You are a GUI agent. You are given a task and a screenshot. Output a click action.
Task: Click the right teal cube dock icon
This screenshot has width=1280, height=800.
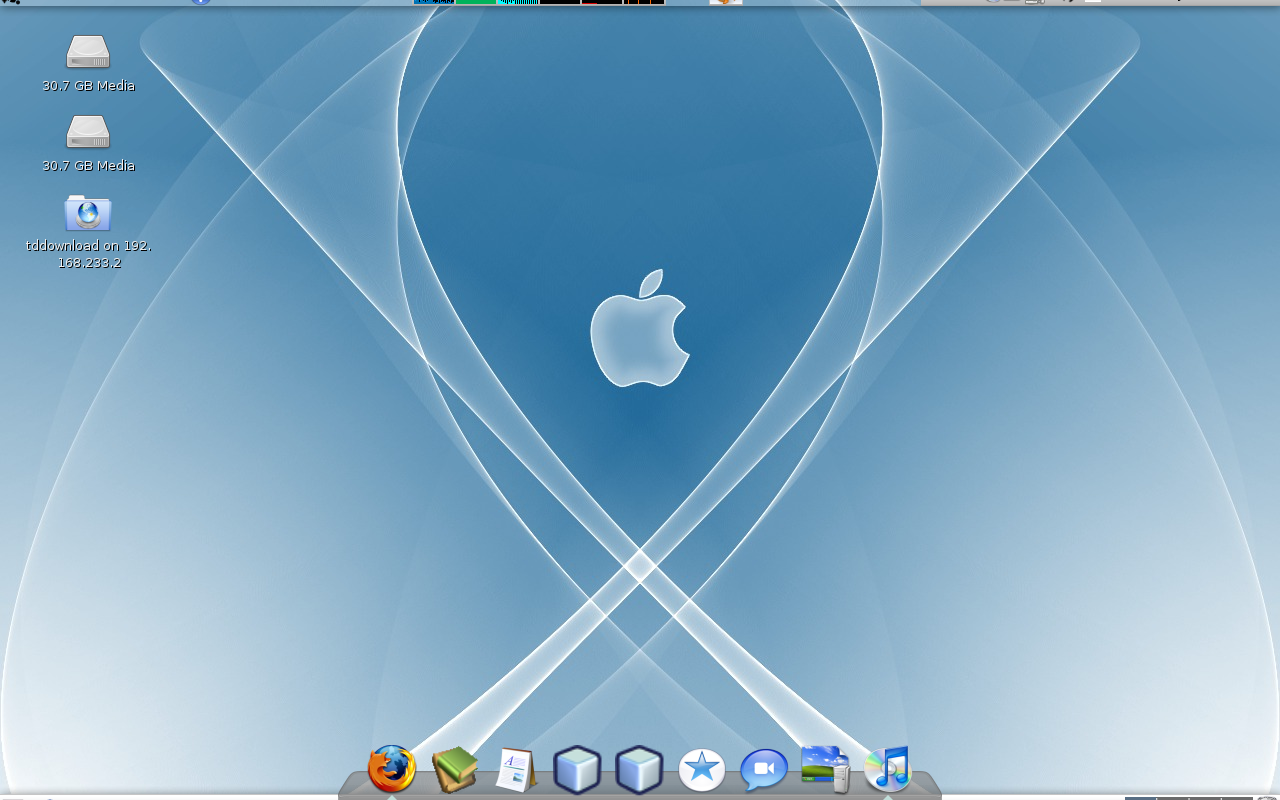coord(639,770)
